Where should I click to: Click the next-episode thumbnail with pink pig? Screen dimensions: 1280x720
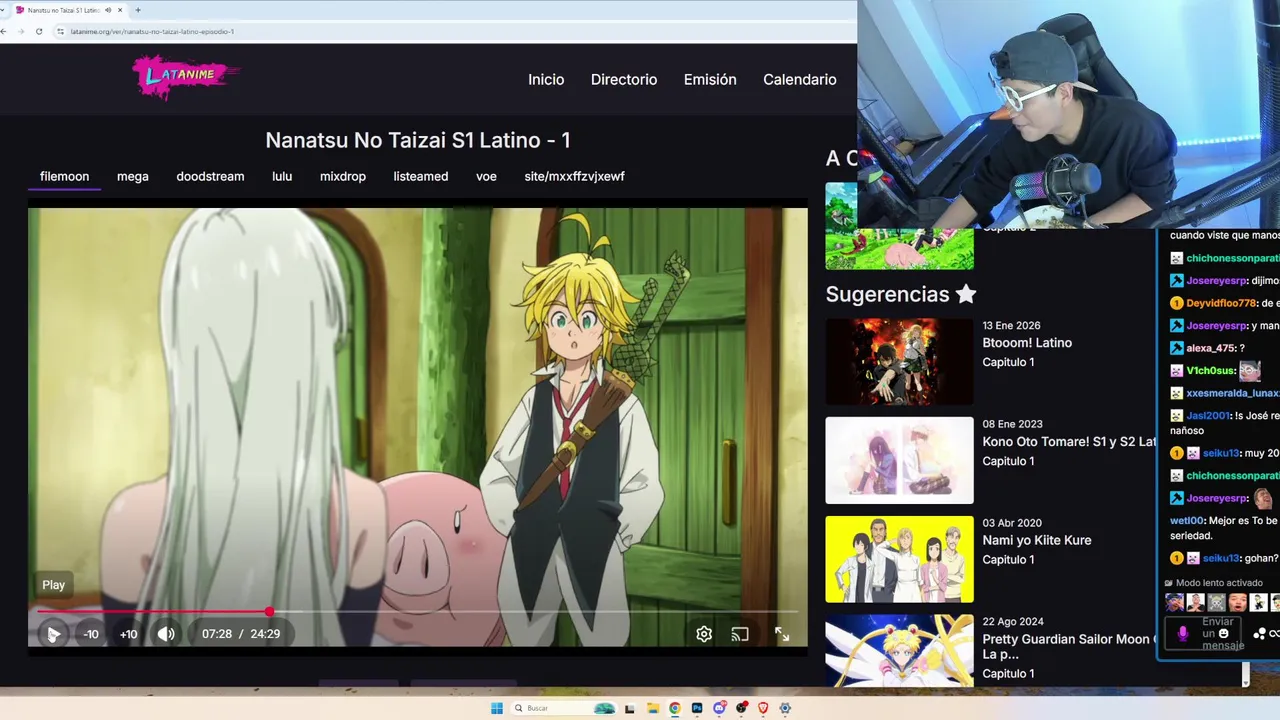pos(899,226)
